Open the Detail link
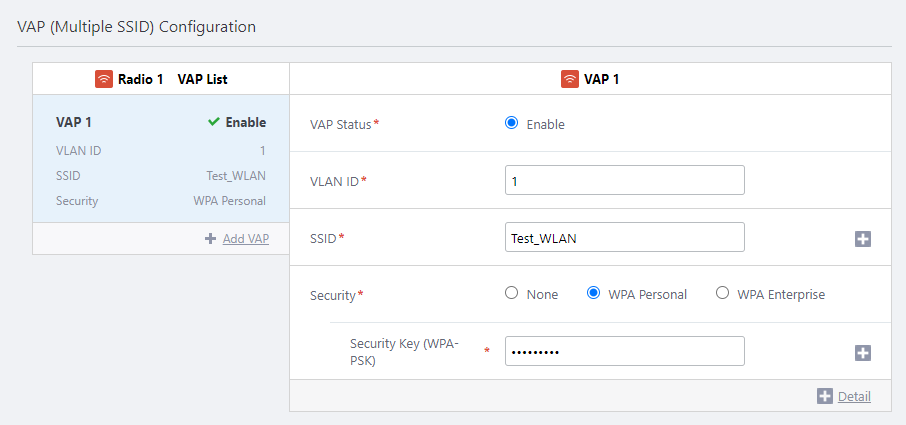 point(854,396)
